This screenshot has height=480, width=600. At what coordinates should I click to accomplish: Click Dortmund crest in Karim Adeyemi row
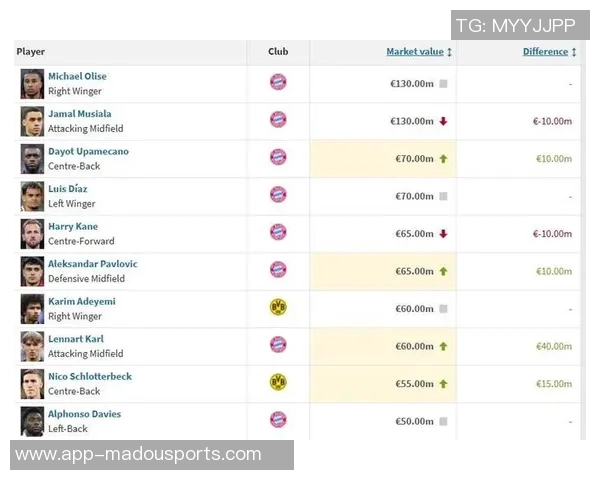[x=278, y=308]
